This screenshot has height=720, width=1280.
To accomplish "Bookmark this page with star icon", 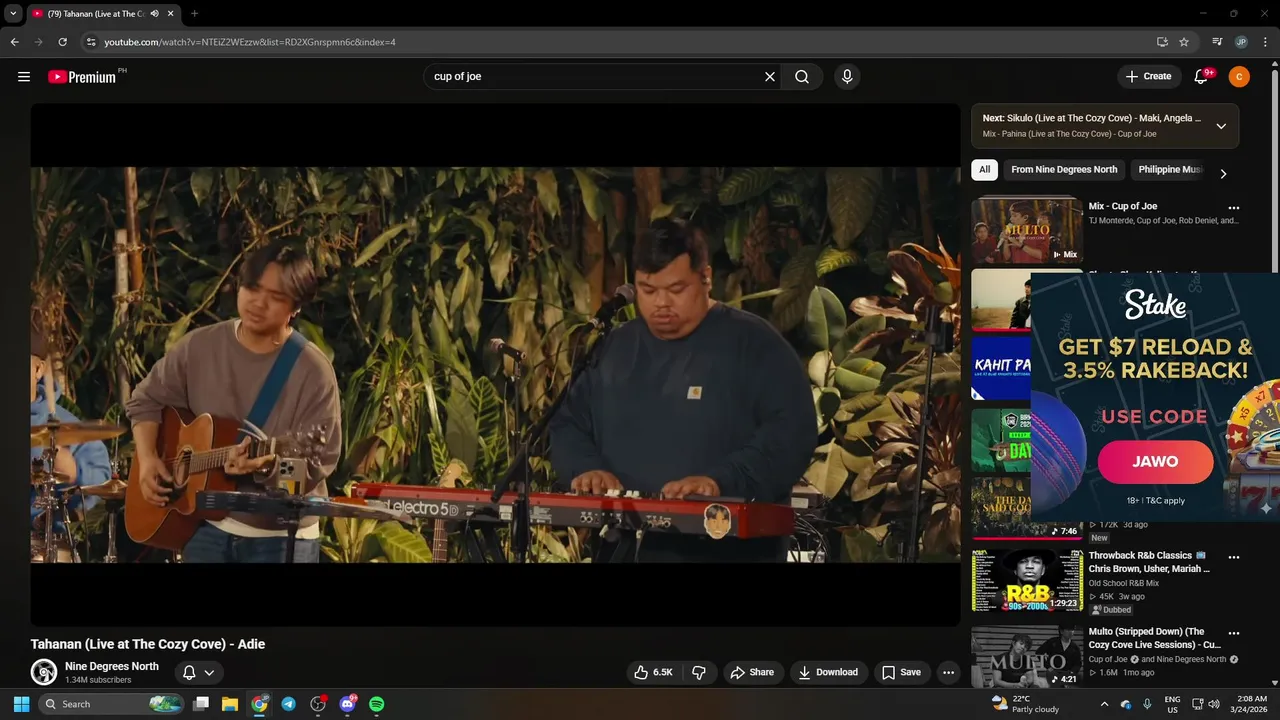I will click(x=1184, y=42).
